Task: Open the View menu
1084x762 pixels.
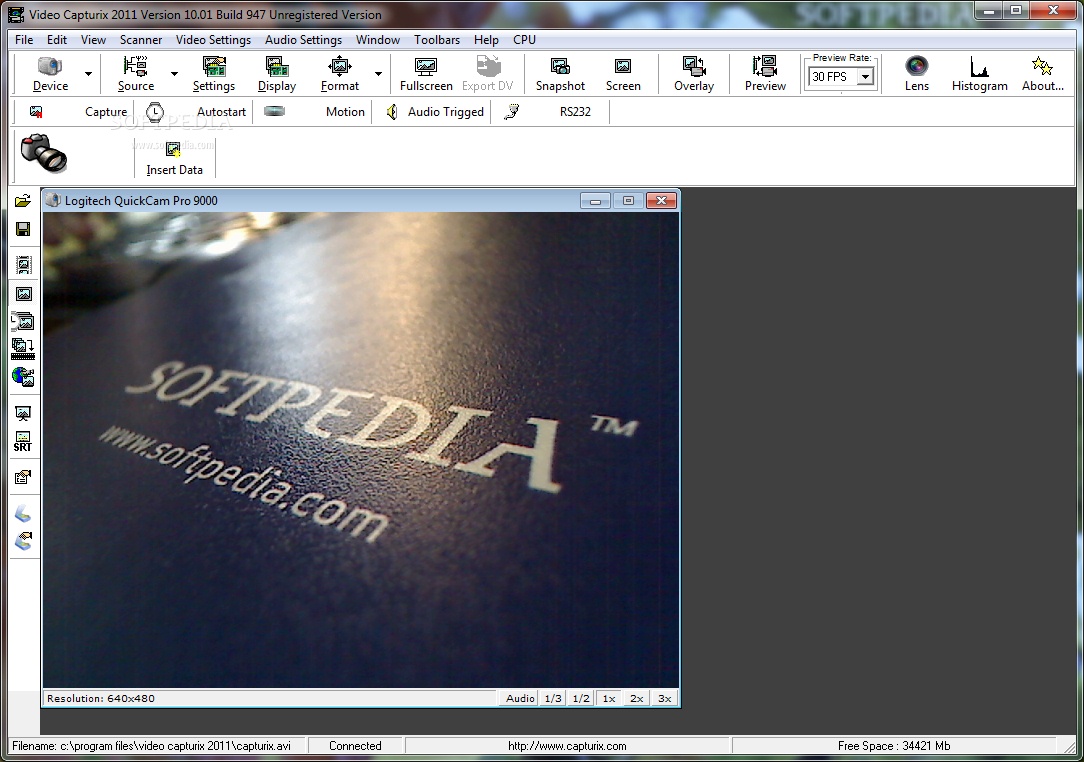Action: pyautogui.click(x=93, y=39)
